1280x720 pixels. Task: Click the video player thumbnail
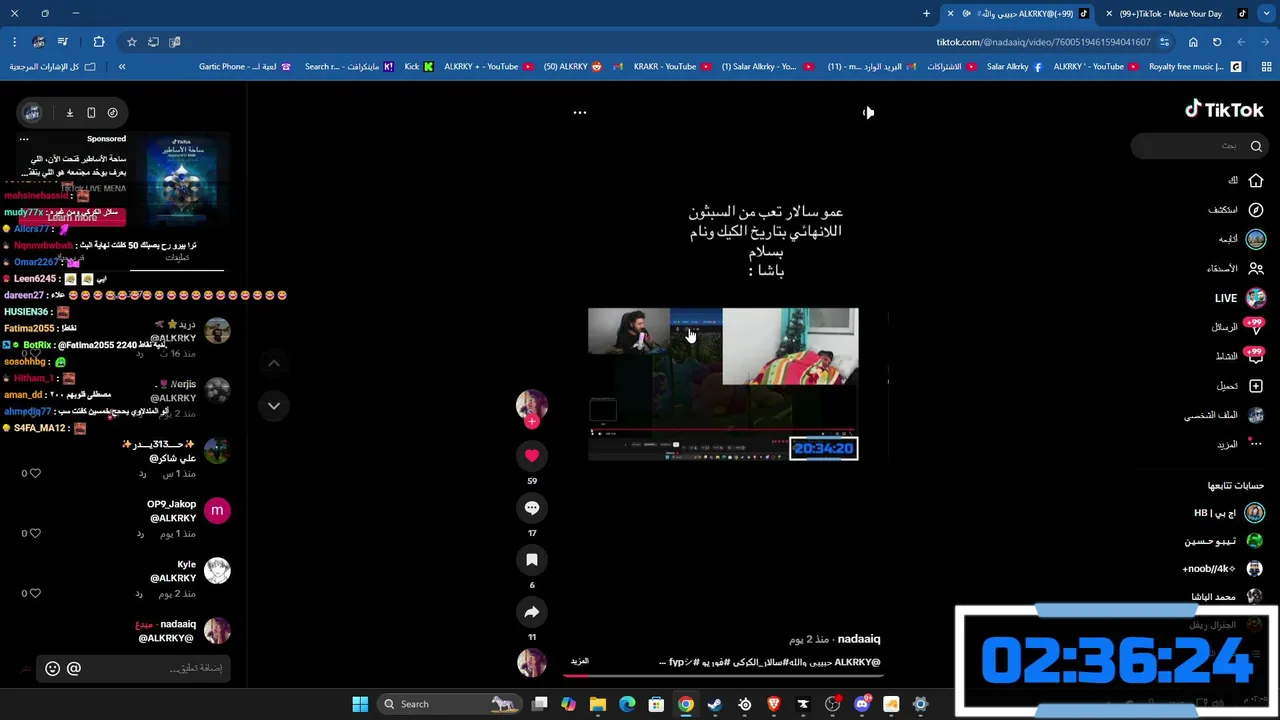(723, 384)
